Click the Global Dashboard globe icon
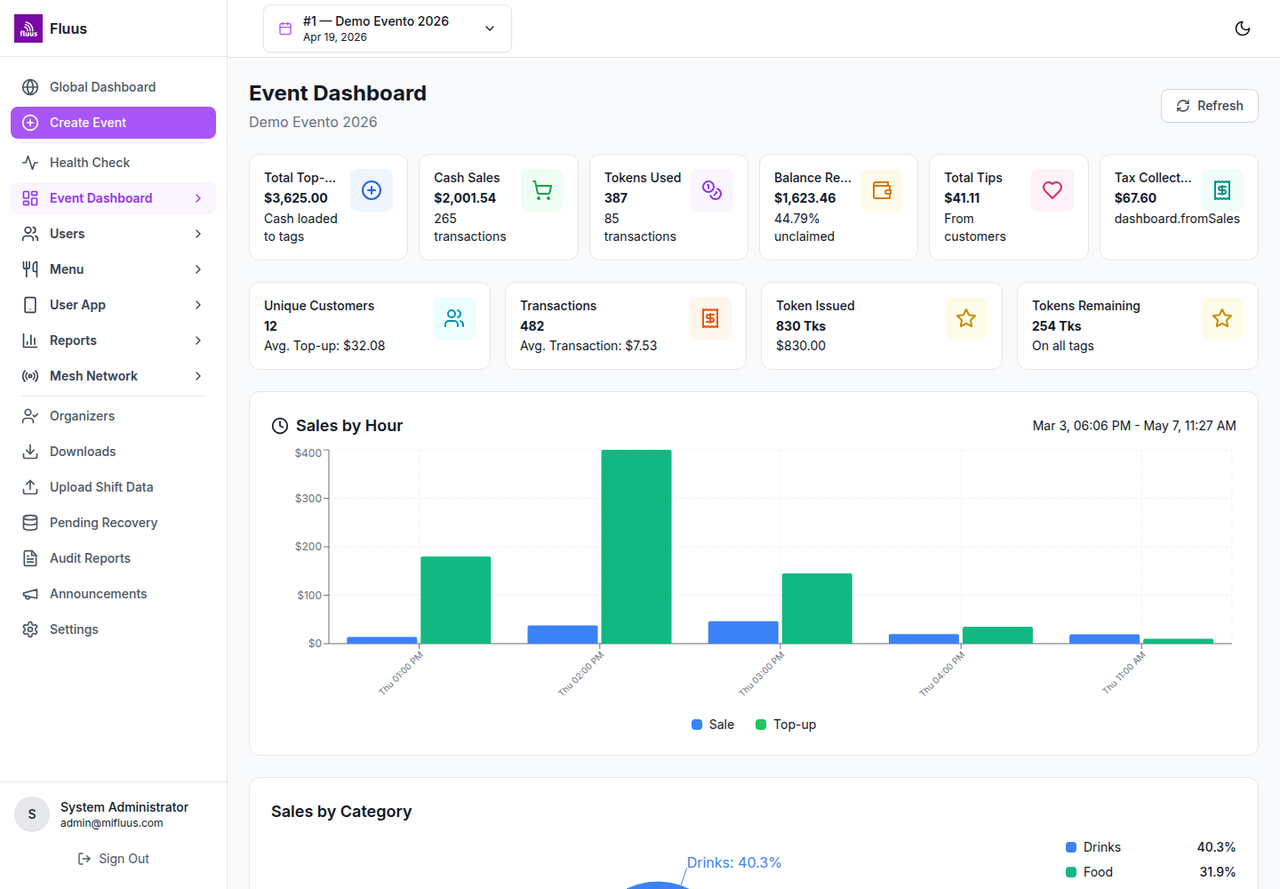This screenshot has height=889, width=1280. tap(30, 87)
